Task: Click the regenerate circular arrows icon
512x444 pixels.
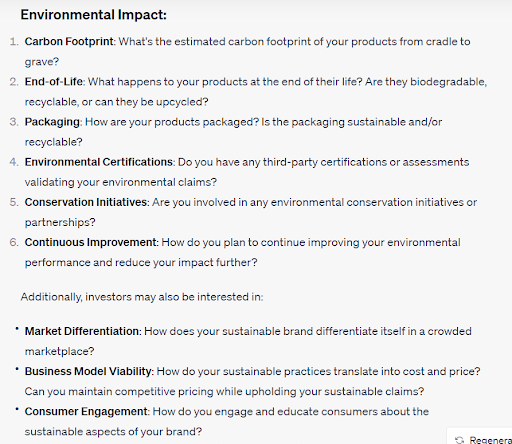Action: (460, 440)
